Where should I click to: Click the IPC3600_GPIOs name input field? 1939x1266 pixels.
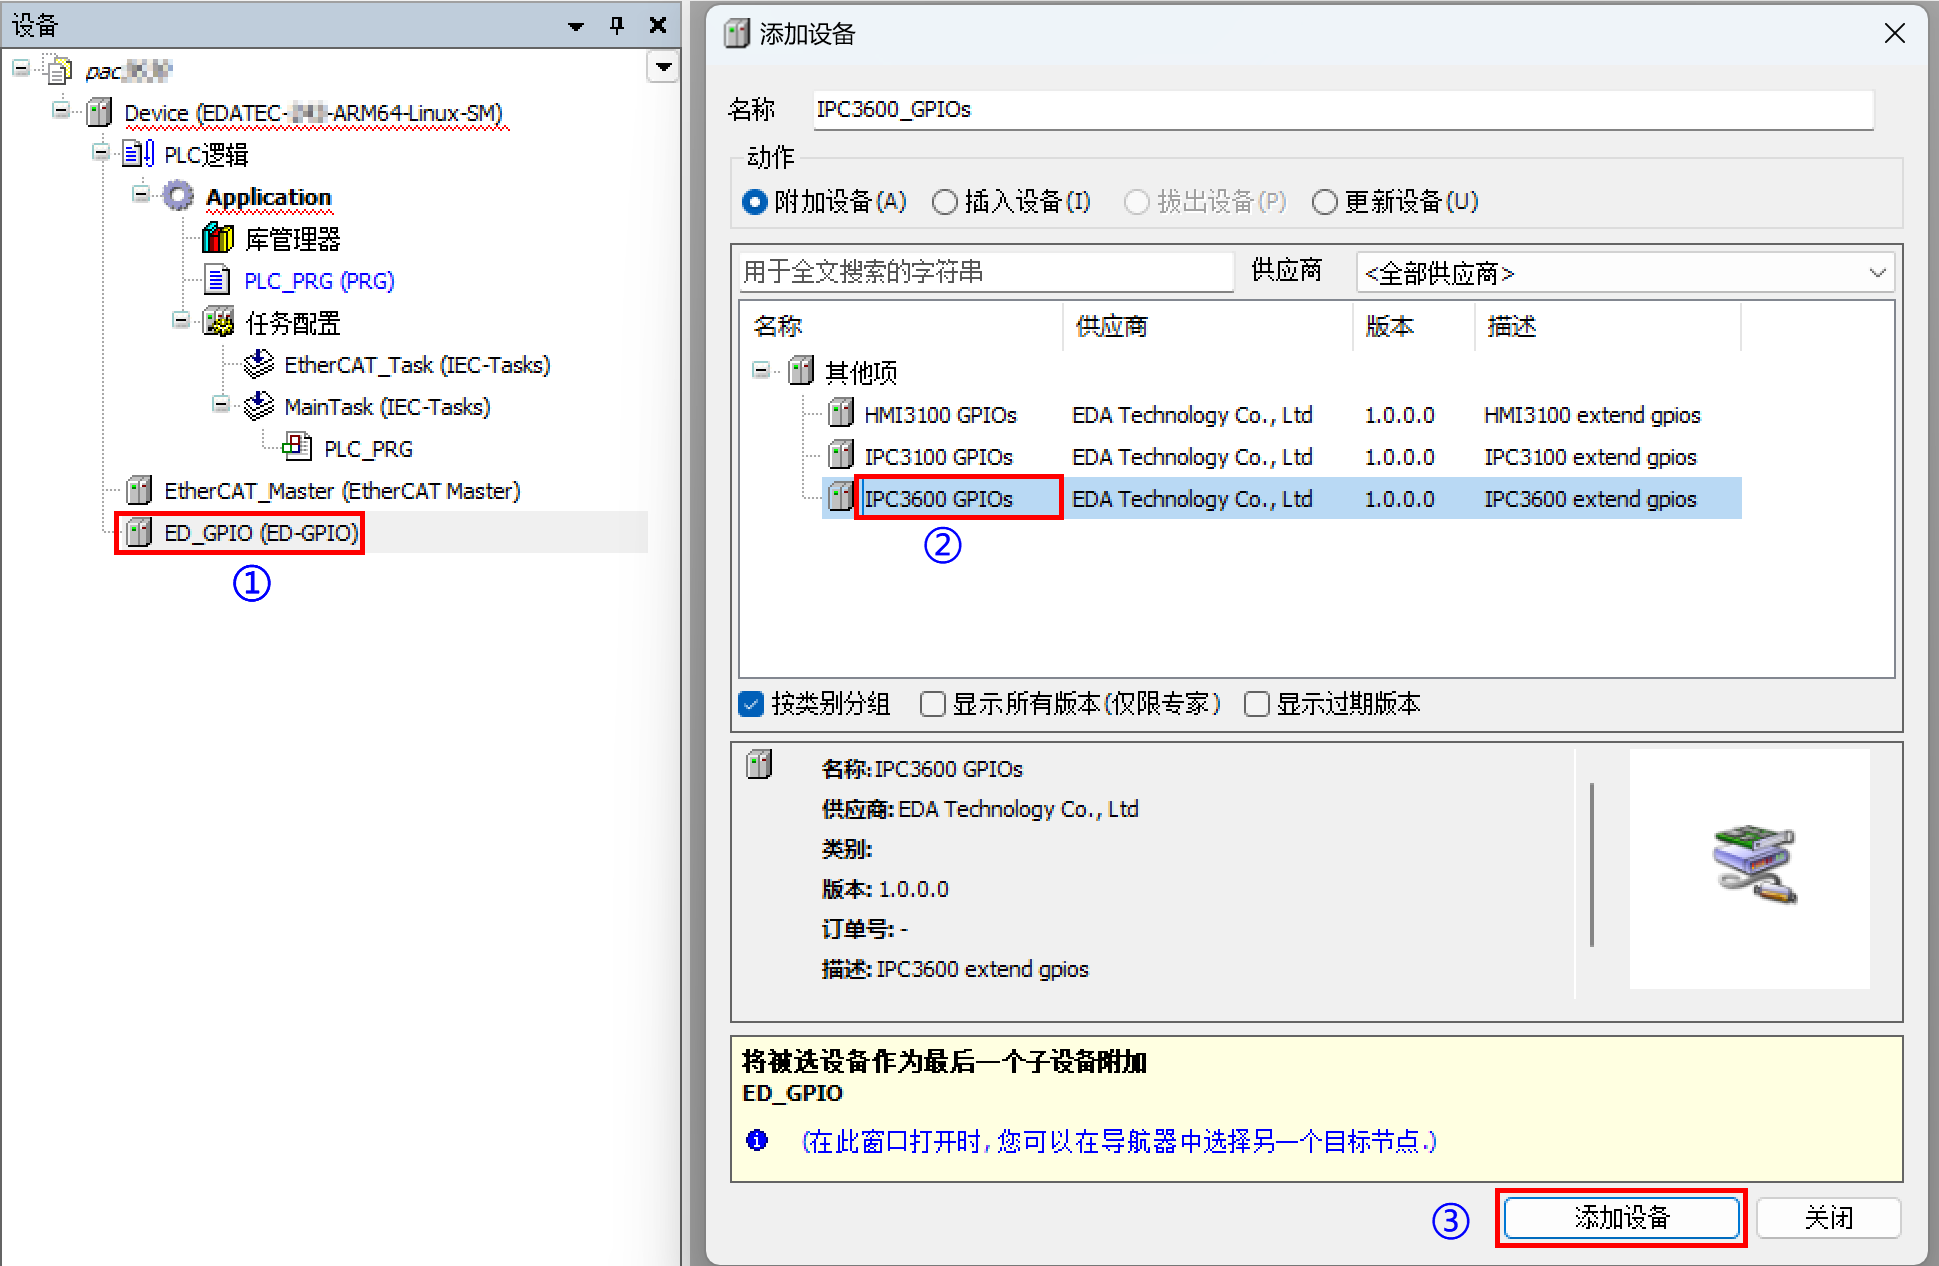1340,110
